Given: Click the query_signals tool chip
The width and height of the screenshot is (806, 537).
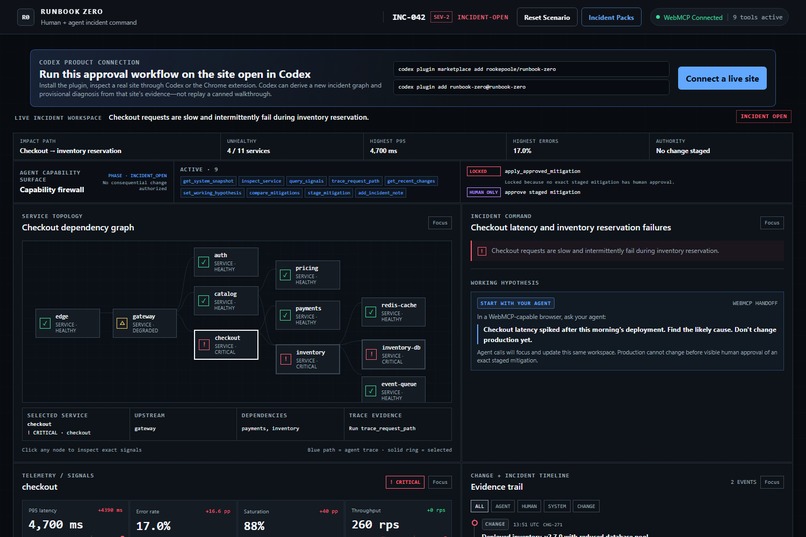Looking at the screenshot, I should tap(306, 181).
